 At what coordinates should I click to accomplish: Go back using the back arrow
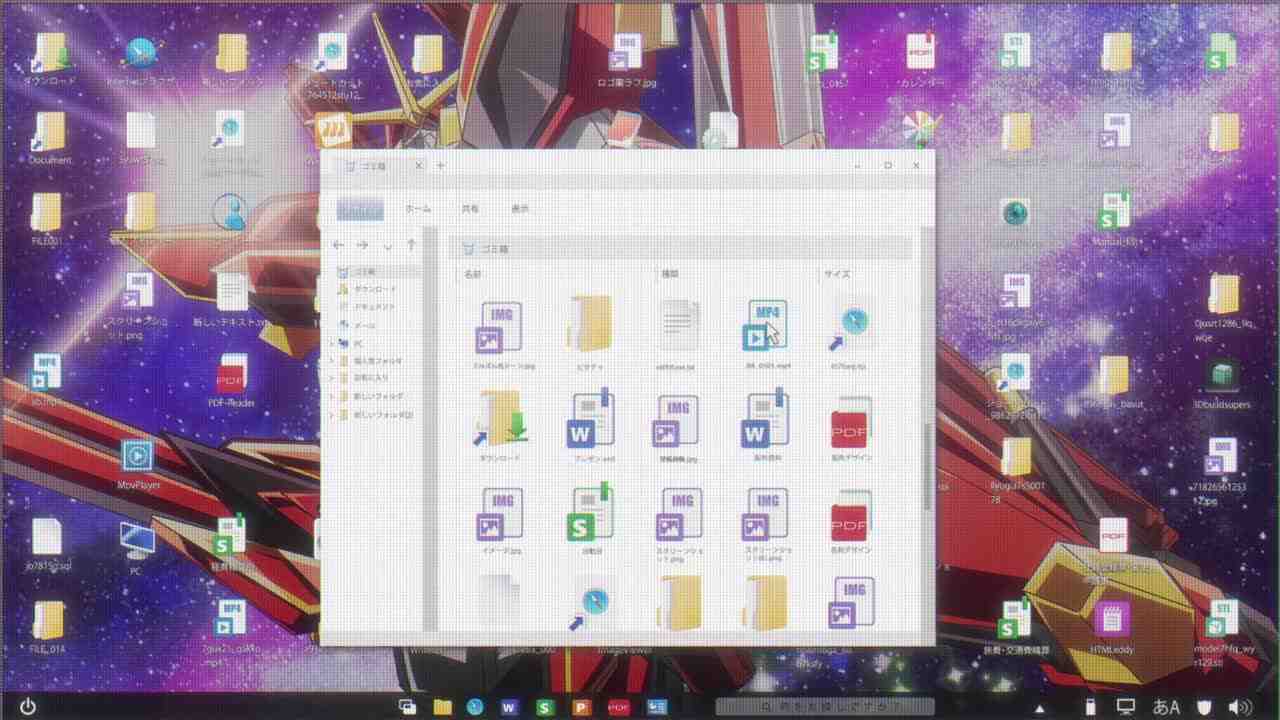(338, 245)
